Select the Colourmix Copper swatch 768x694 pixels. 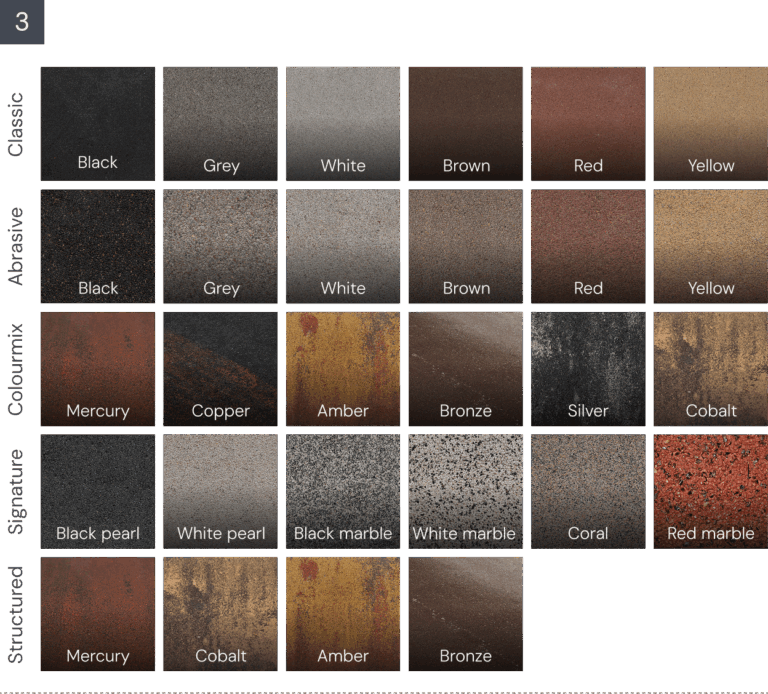(220, 369)
